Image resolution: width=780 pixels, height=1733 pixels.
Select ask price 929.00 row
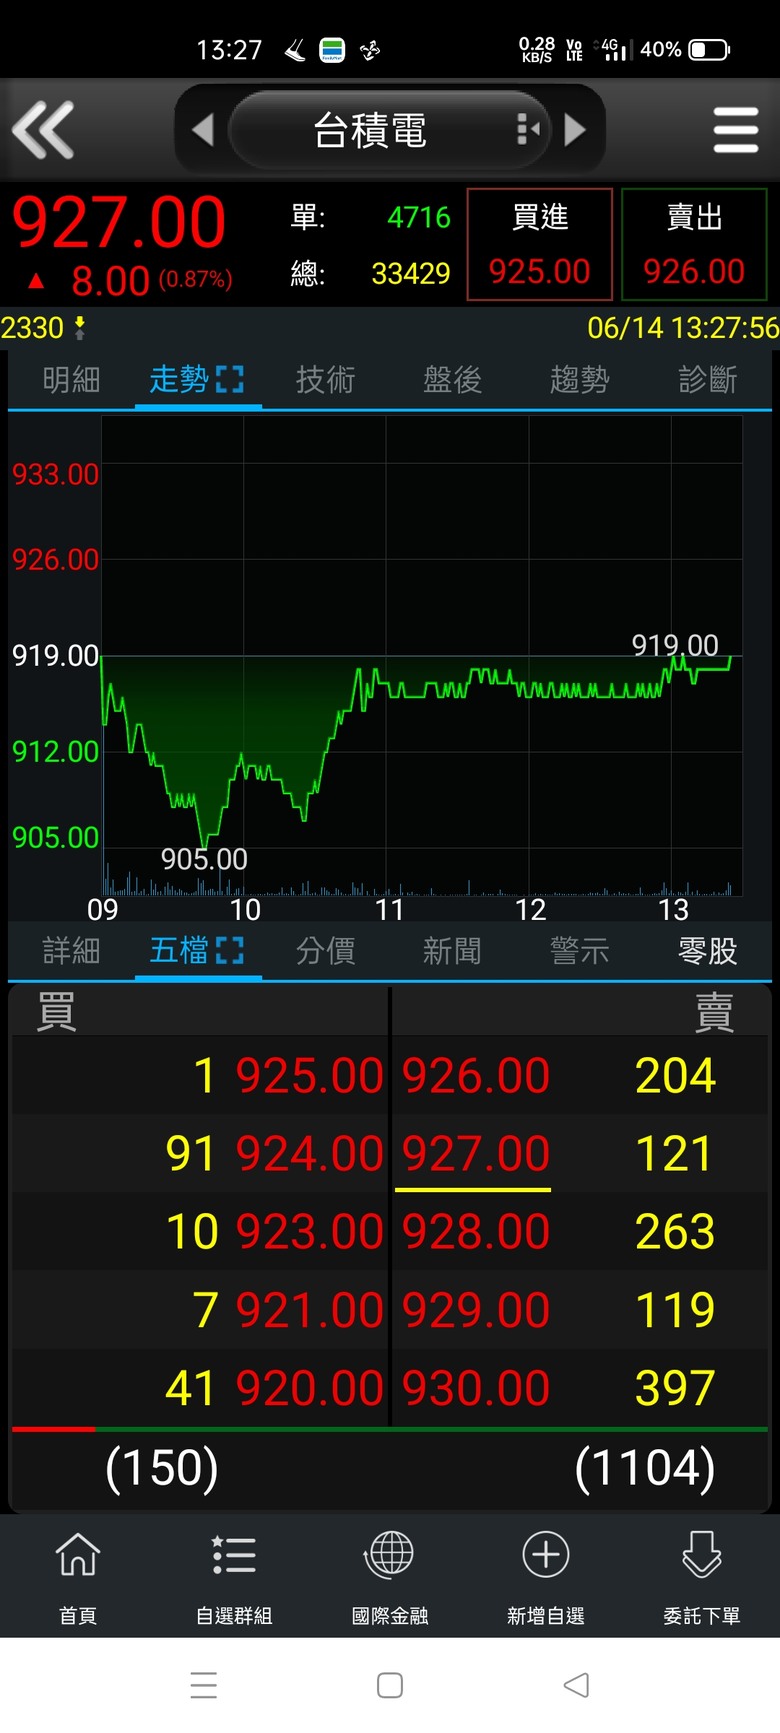[476, 1310]
